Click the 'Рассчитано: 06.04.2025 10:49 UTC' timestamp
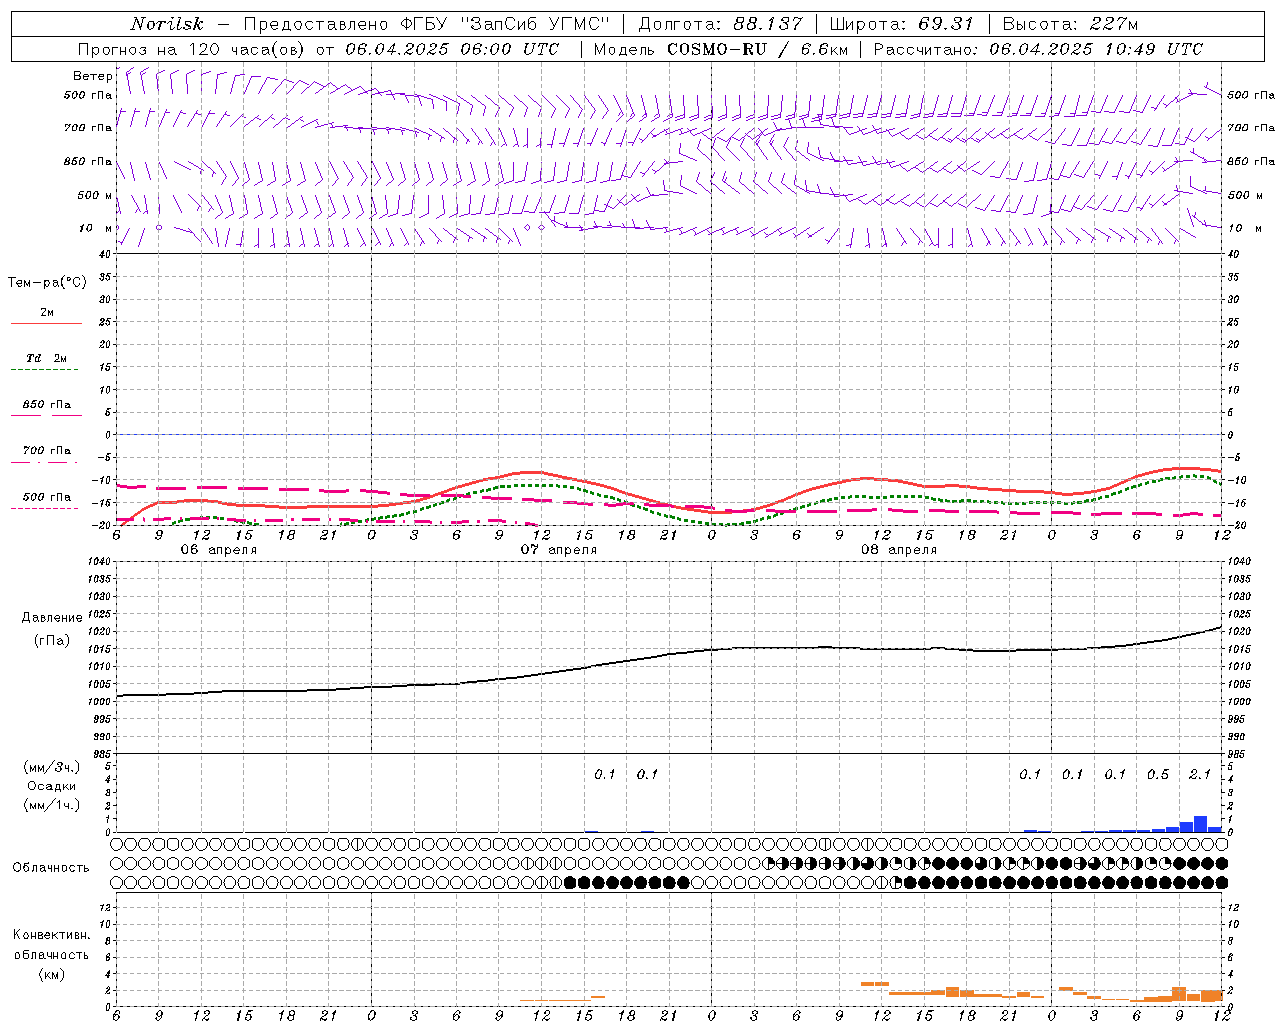 (1038, 49)
